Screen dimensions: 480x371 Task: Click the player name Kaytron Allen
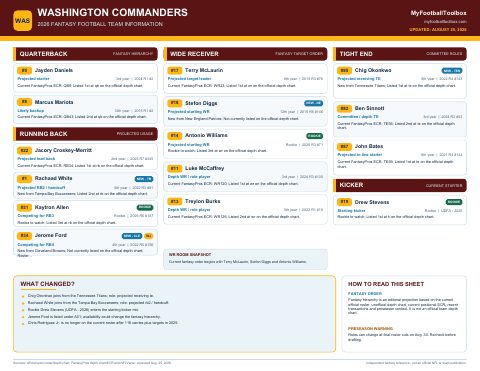pos(52,207)
